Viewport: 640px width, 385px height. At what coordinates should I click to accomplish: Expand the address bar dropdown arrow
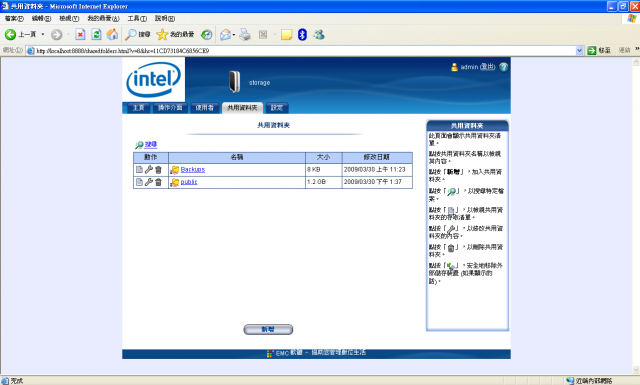click(x=579, y=51)
